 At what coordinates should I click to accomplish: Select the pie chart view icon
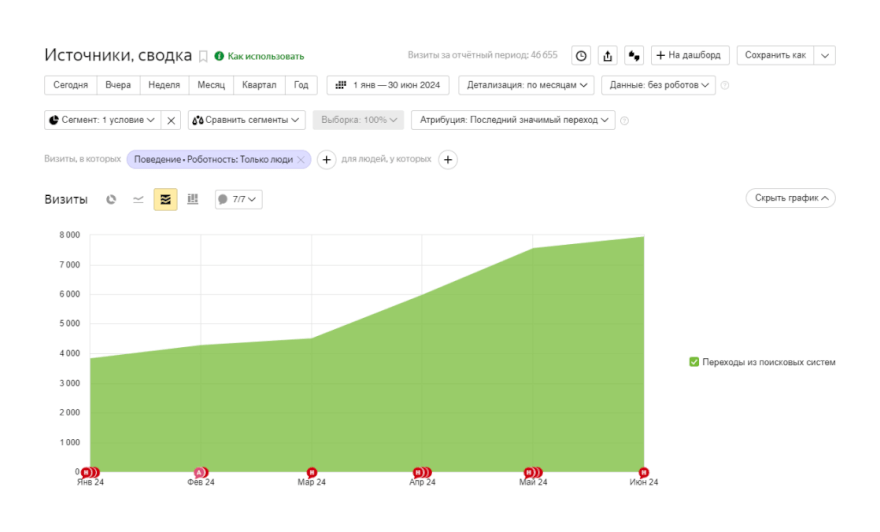[x=111, y=199]
